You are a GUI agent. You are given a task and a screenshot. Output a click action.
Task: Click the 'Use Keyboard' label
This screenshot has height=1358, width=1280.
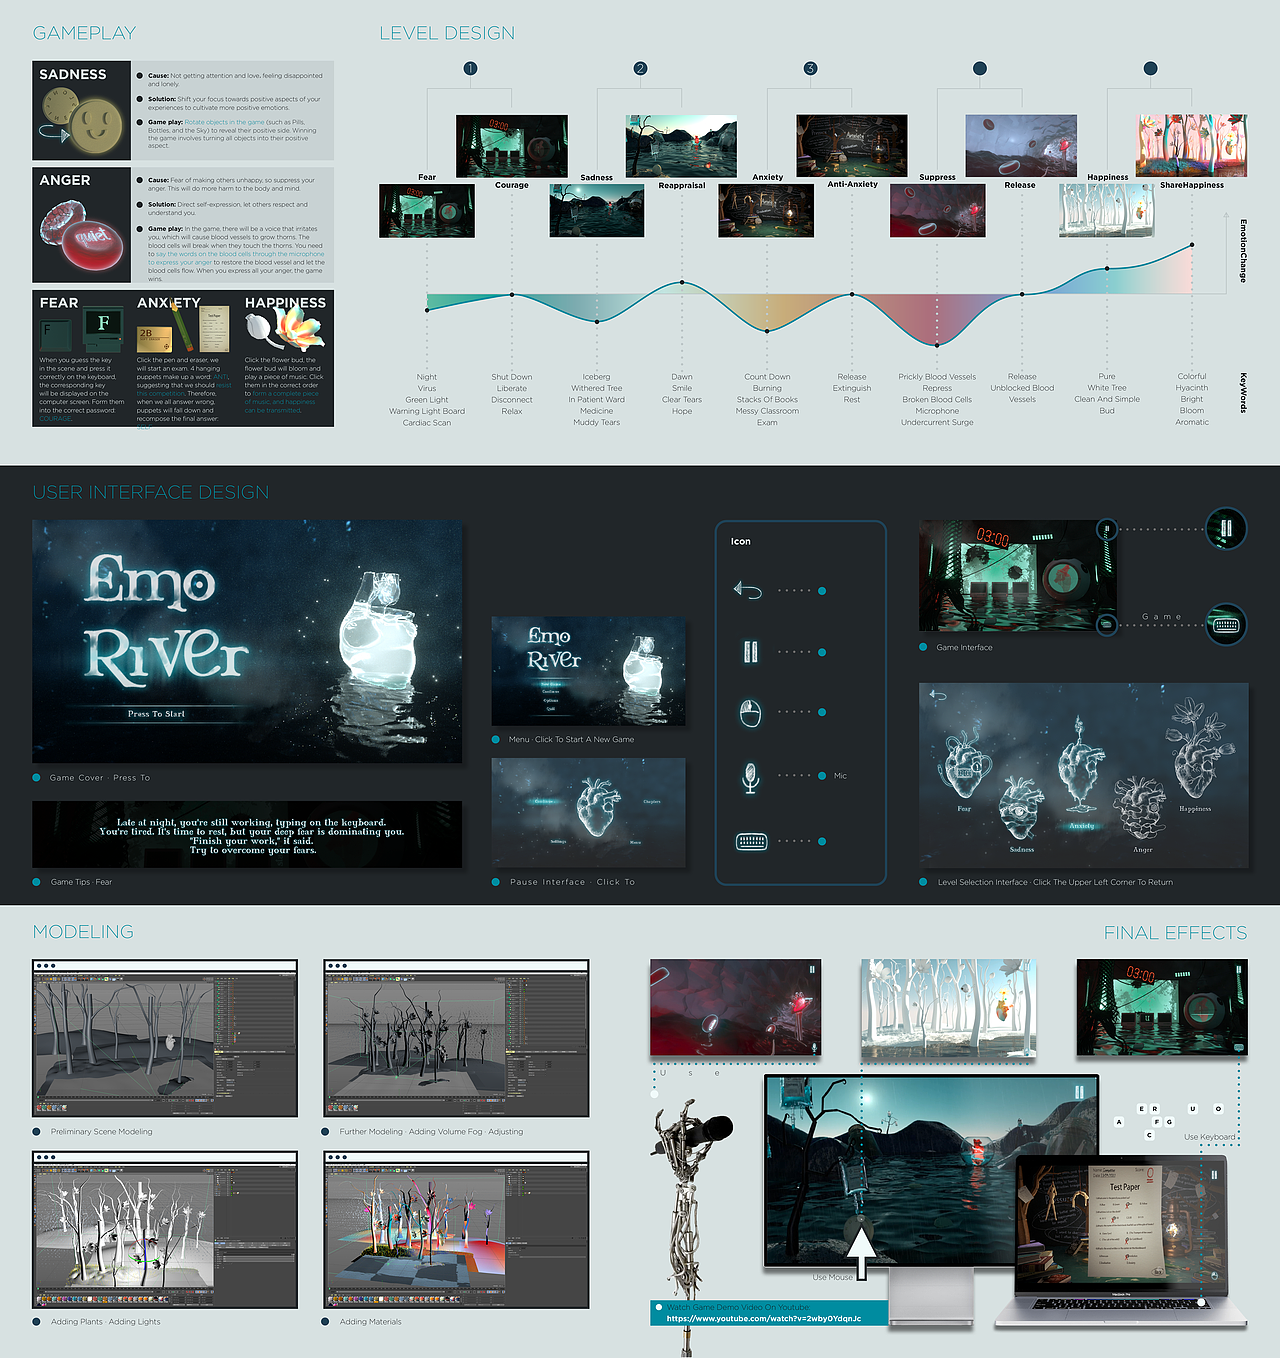(x=1210, y=1137)
